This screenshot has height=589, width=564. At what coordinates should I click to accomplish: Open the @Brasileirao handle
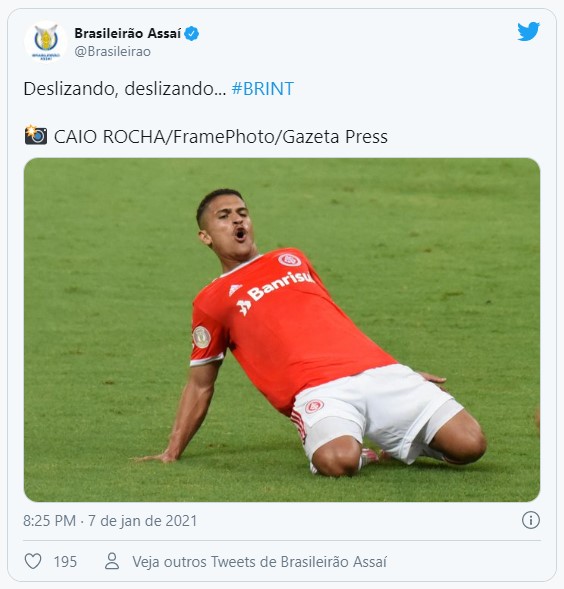[x=112, y=51]
